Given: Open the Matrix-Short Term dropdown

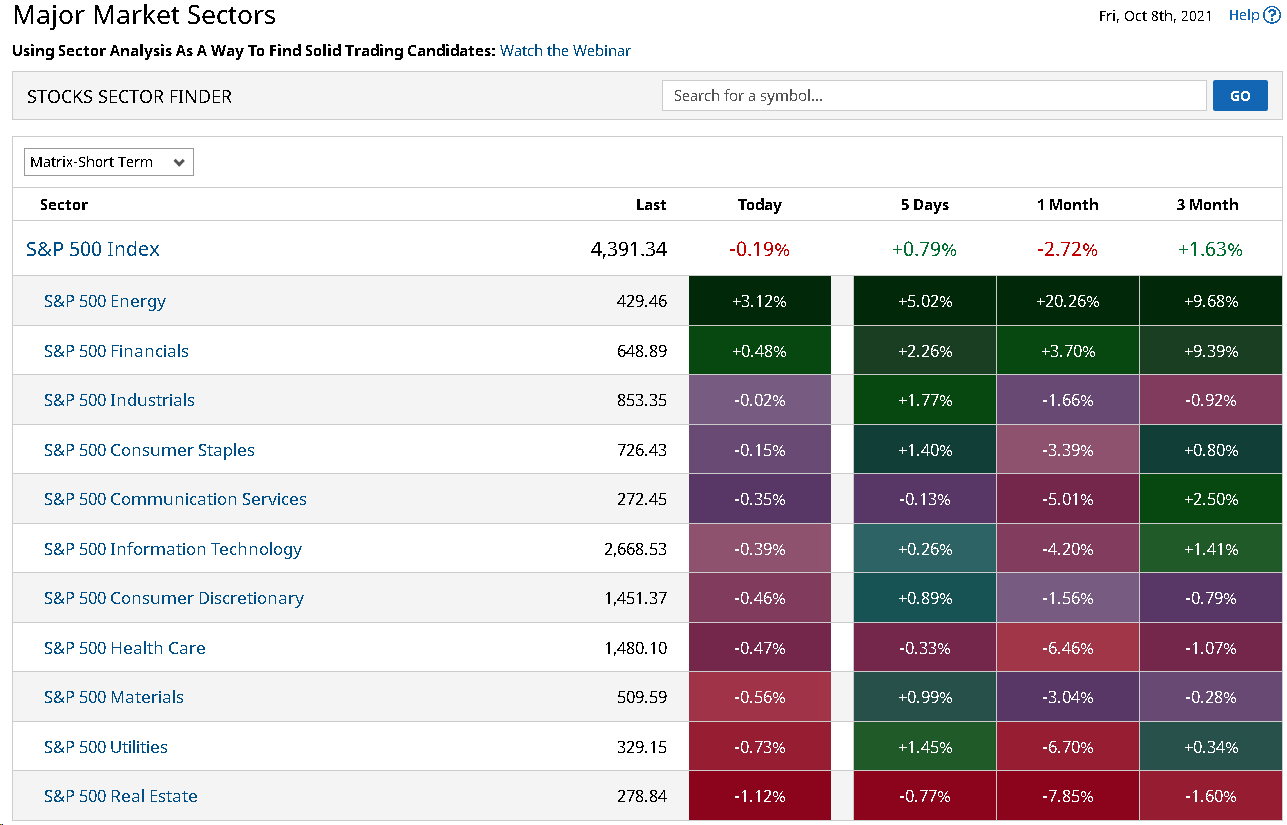Looking at the screenshot, I should 109,162.
